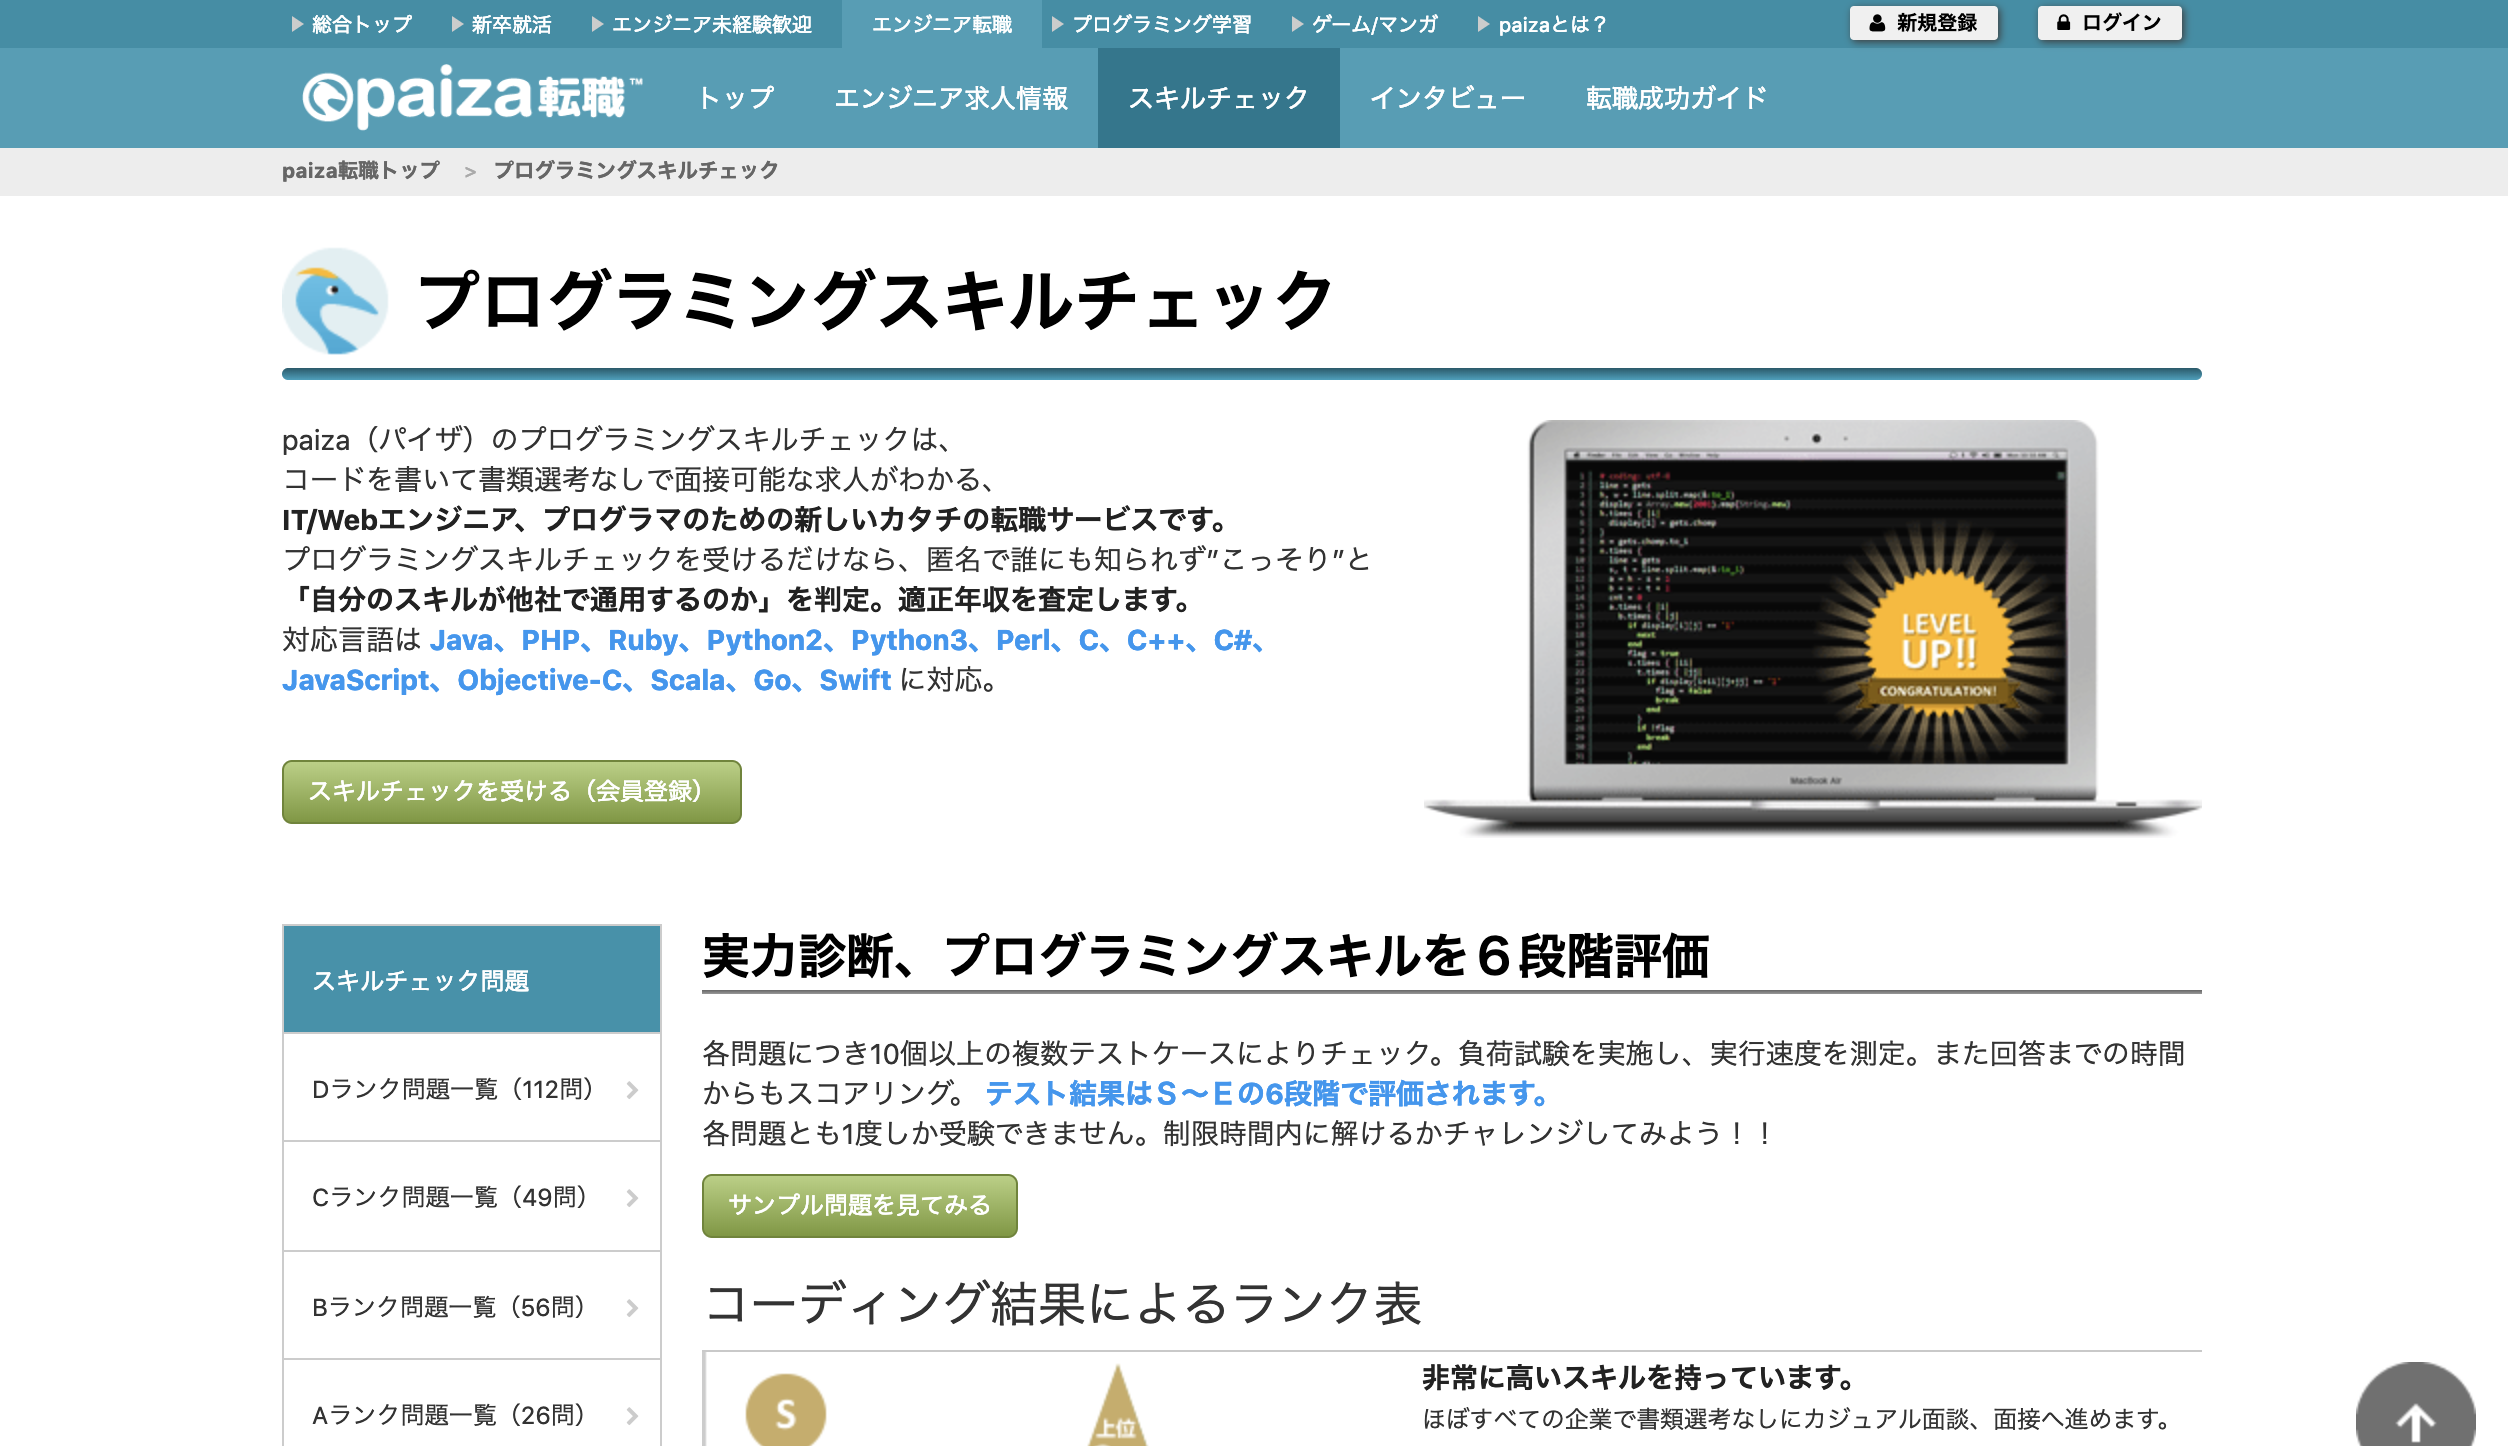The height and width of the screenshot is (1446, 2508).
Task: Click the Scala language link
Action: (x=688, y=680)
